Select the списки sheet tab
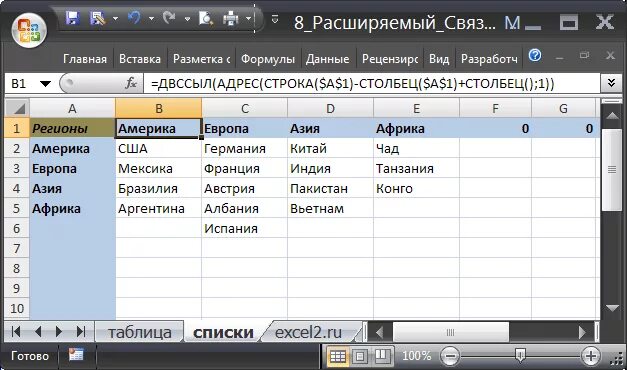The height and width of the screenshot is (370, 627). [223, 332]
